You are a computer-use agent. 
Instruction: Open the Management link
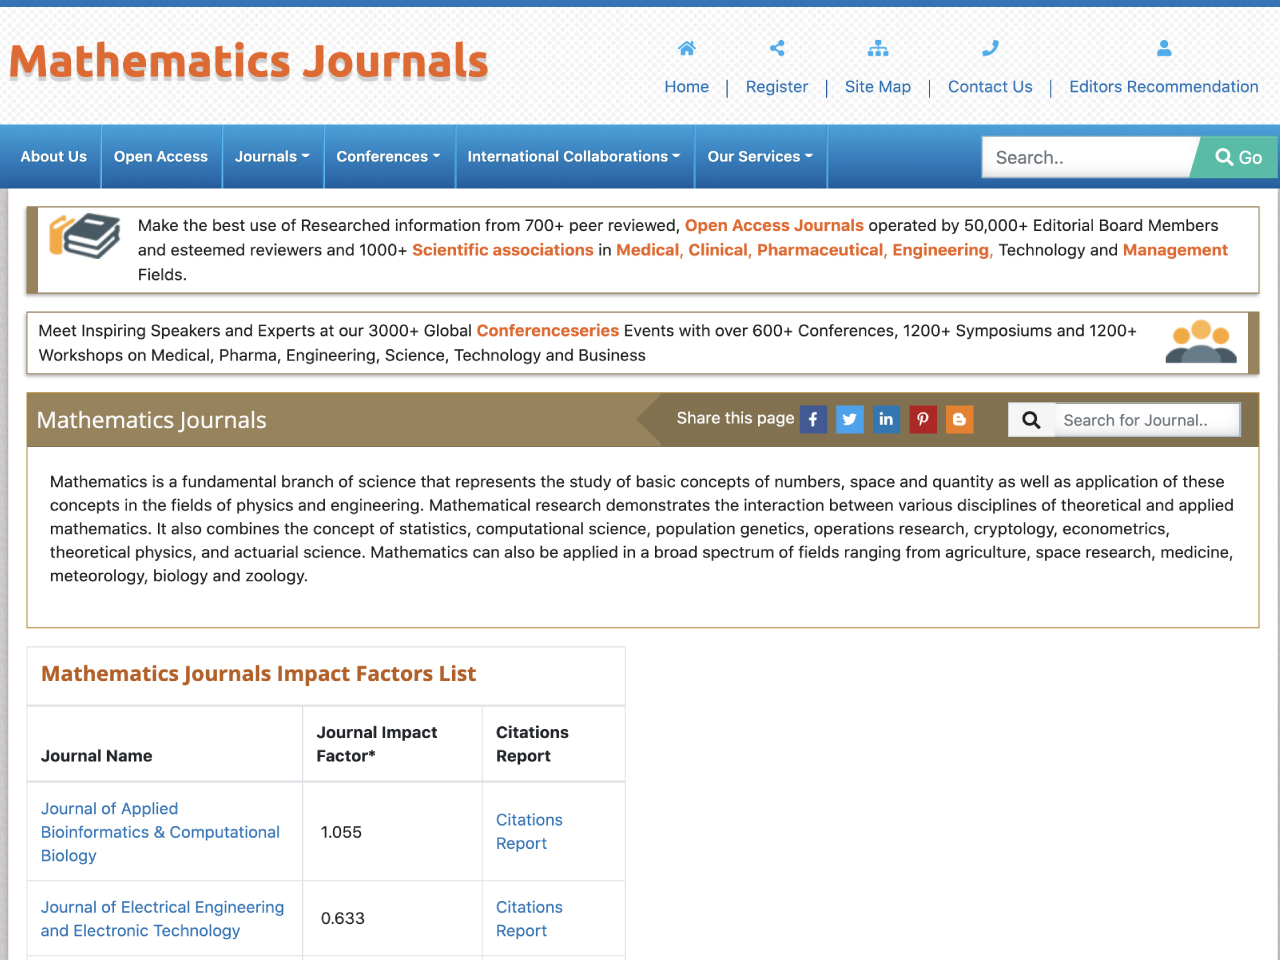coord(1175,250)
